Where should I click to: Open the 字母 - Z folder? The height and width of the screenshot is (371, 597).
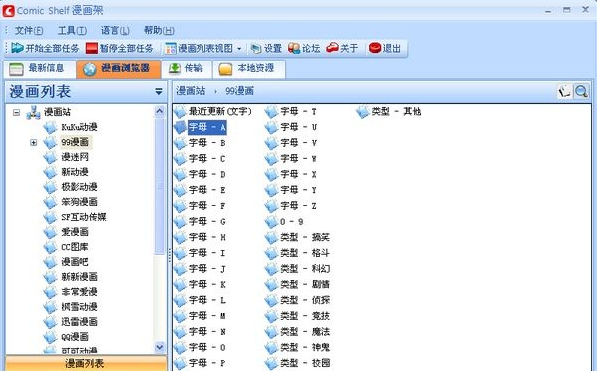point(291,206)
